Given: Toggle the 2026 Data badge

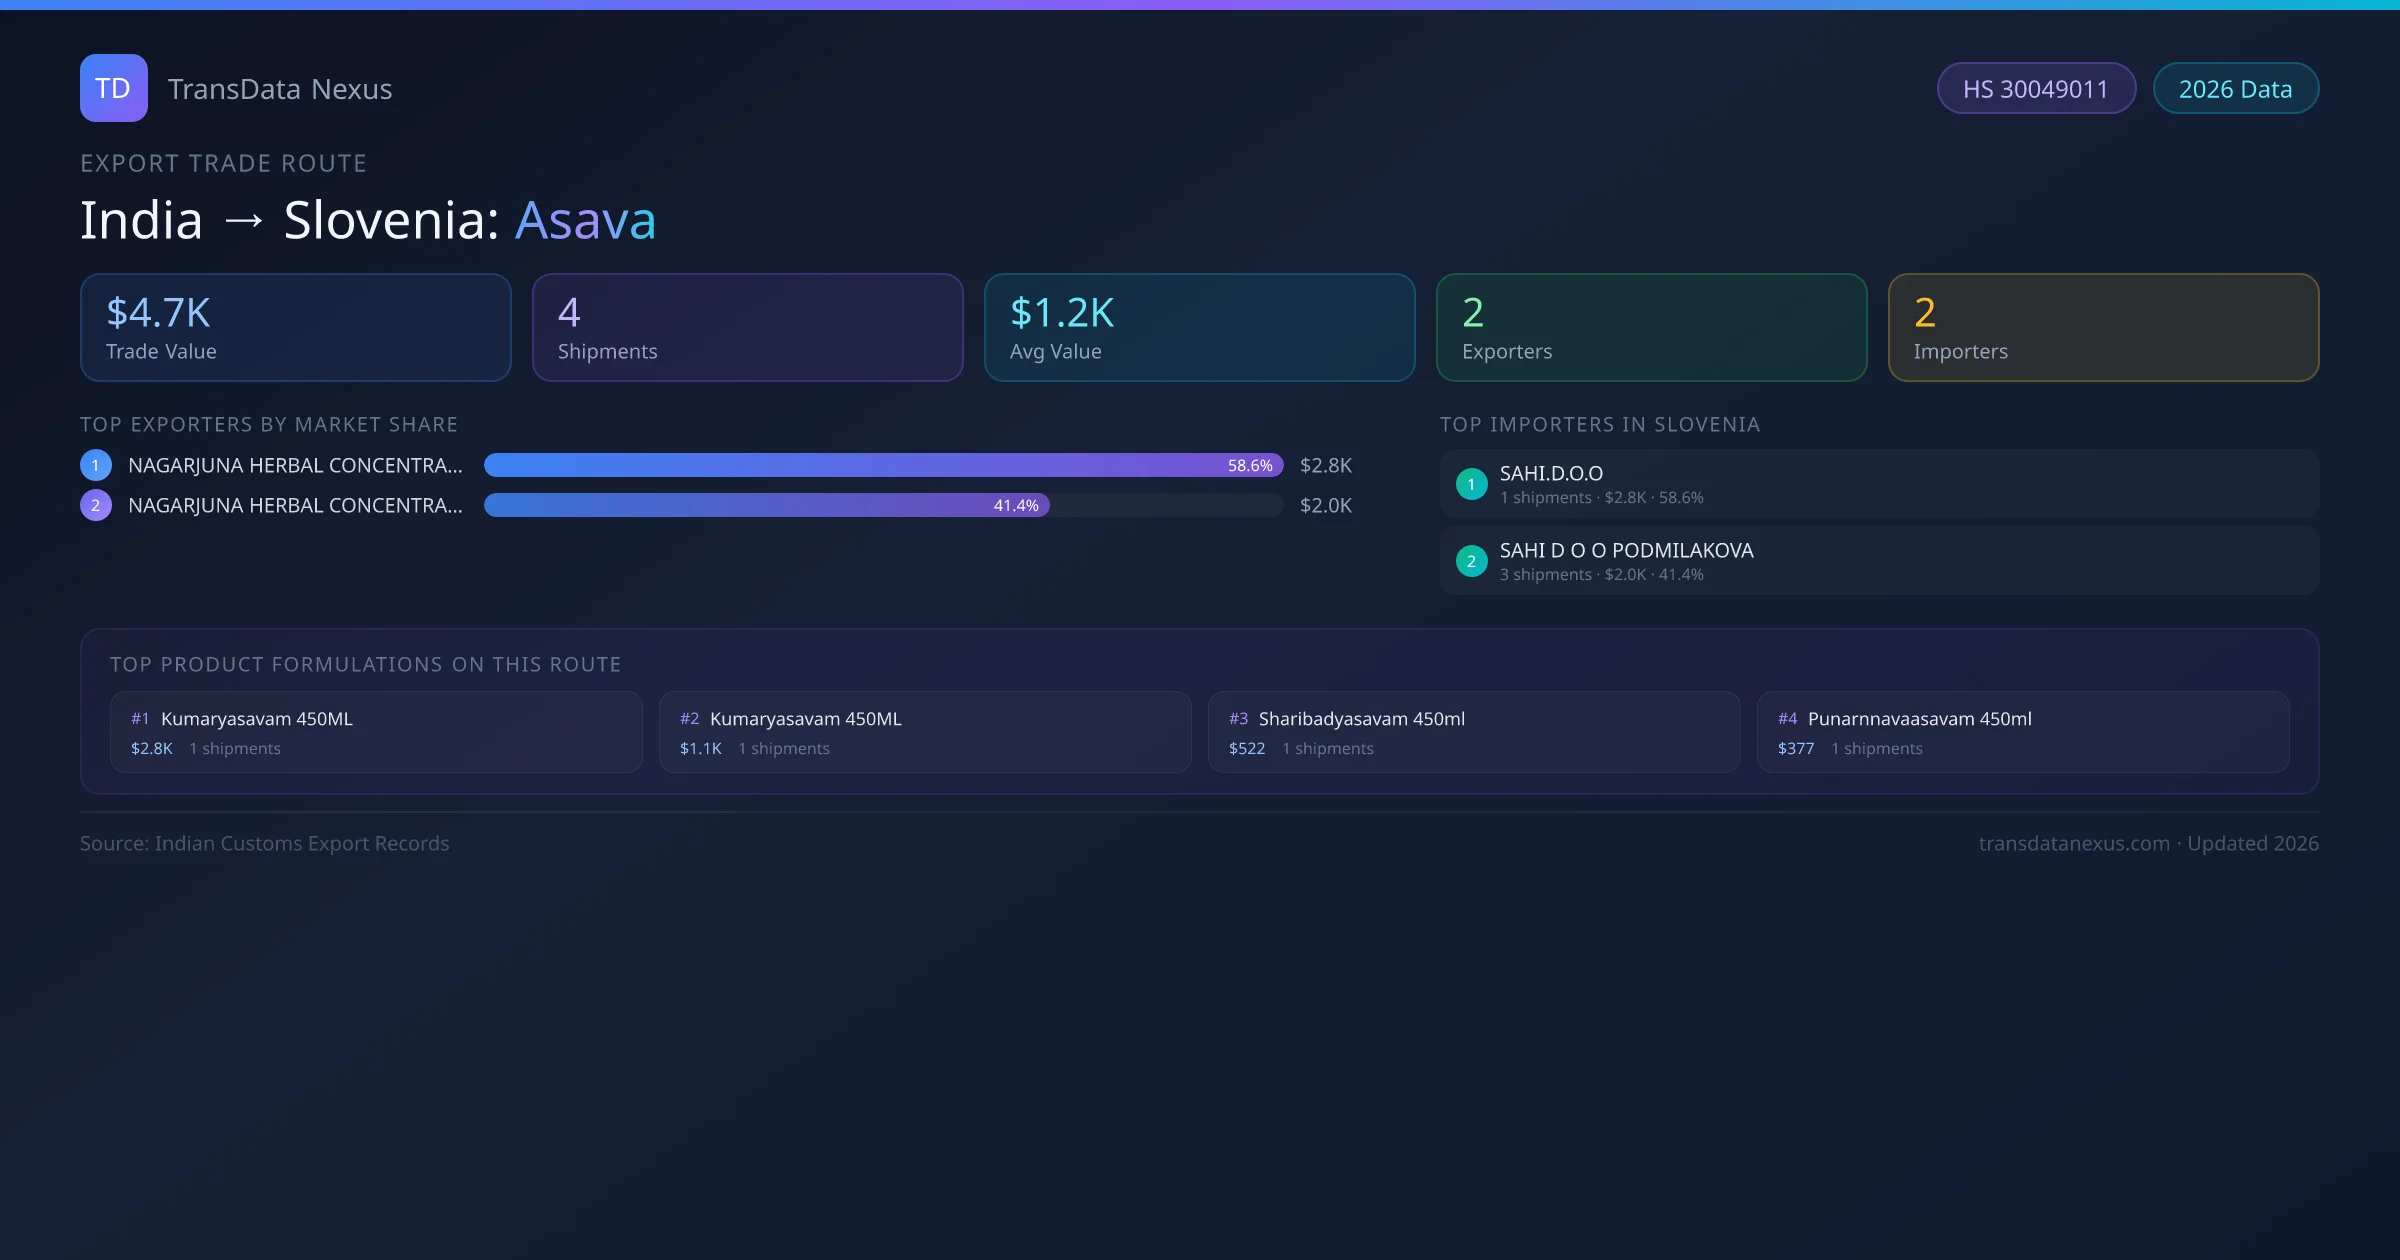Looking at the screenshot, I should tap(2236, 88).
